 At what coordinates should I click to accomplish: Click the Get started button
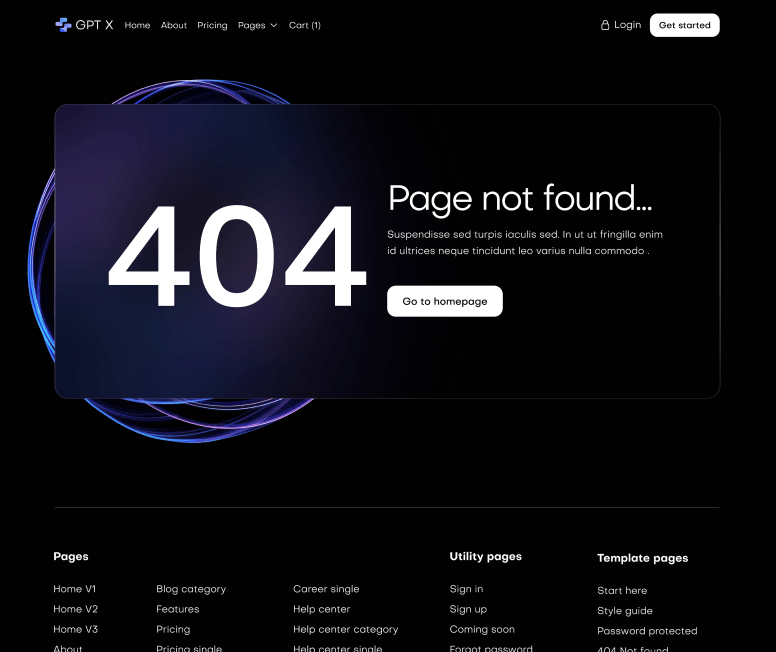tap(684, 25)
